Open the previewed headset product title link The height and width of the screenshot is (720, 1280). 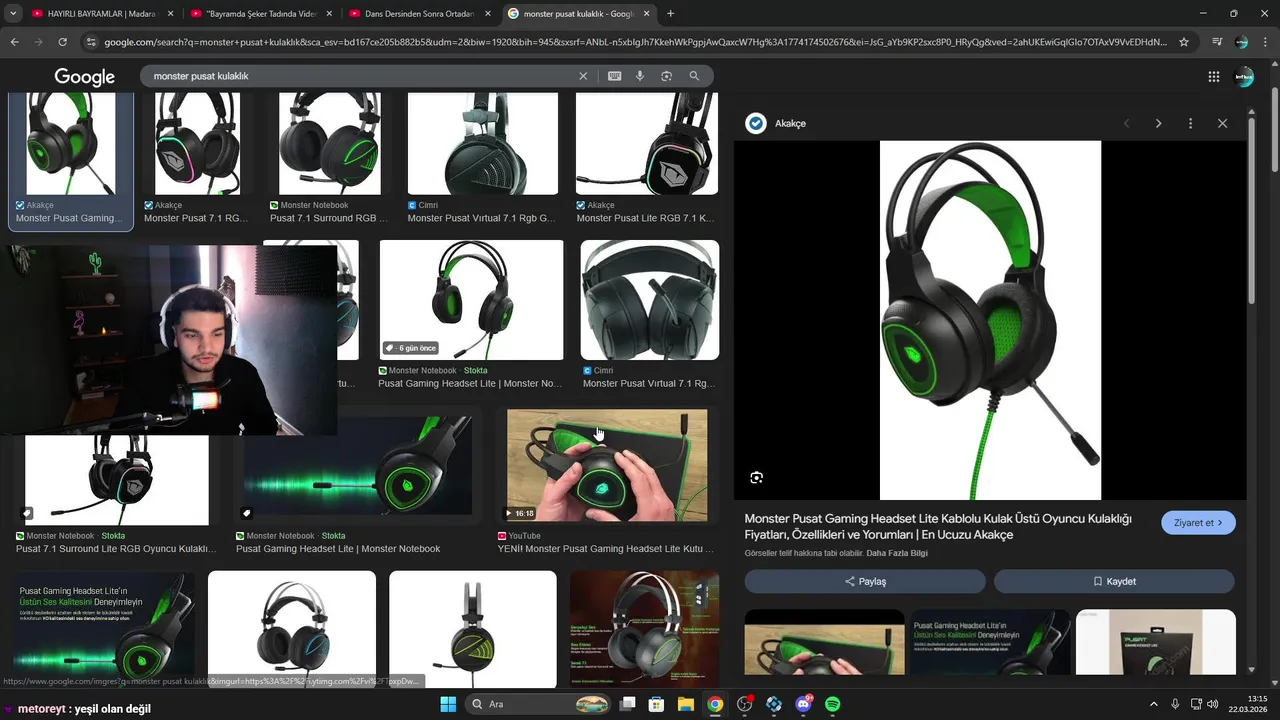click(x=938, y=527)
